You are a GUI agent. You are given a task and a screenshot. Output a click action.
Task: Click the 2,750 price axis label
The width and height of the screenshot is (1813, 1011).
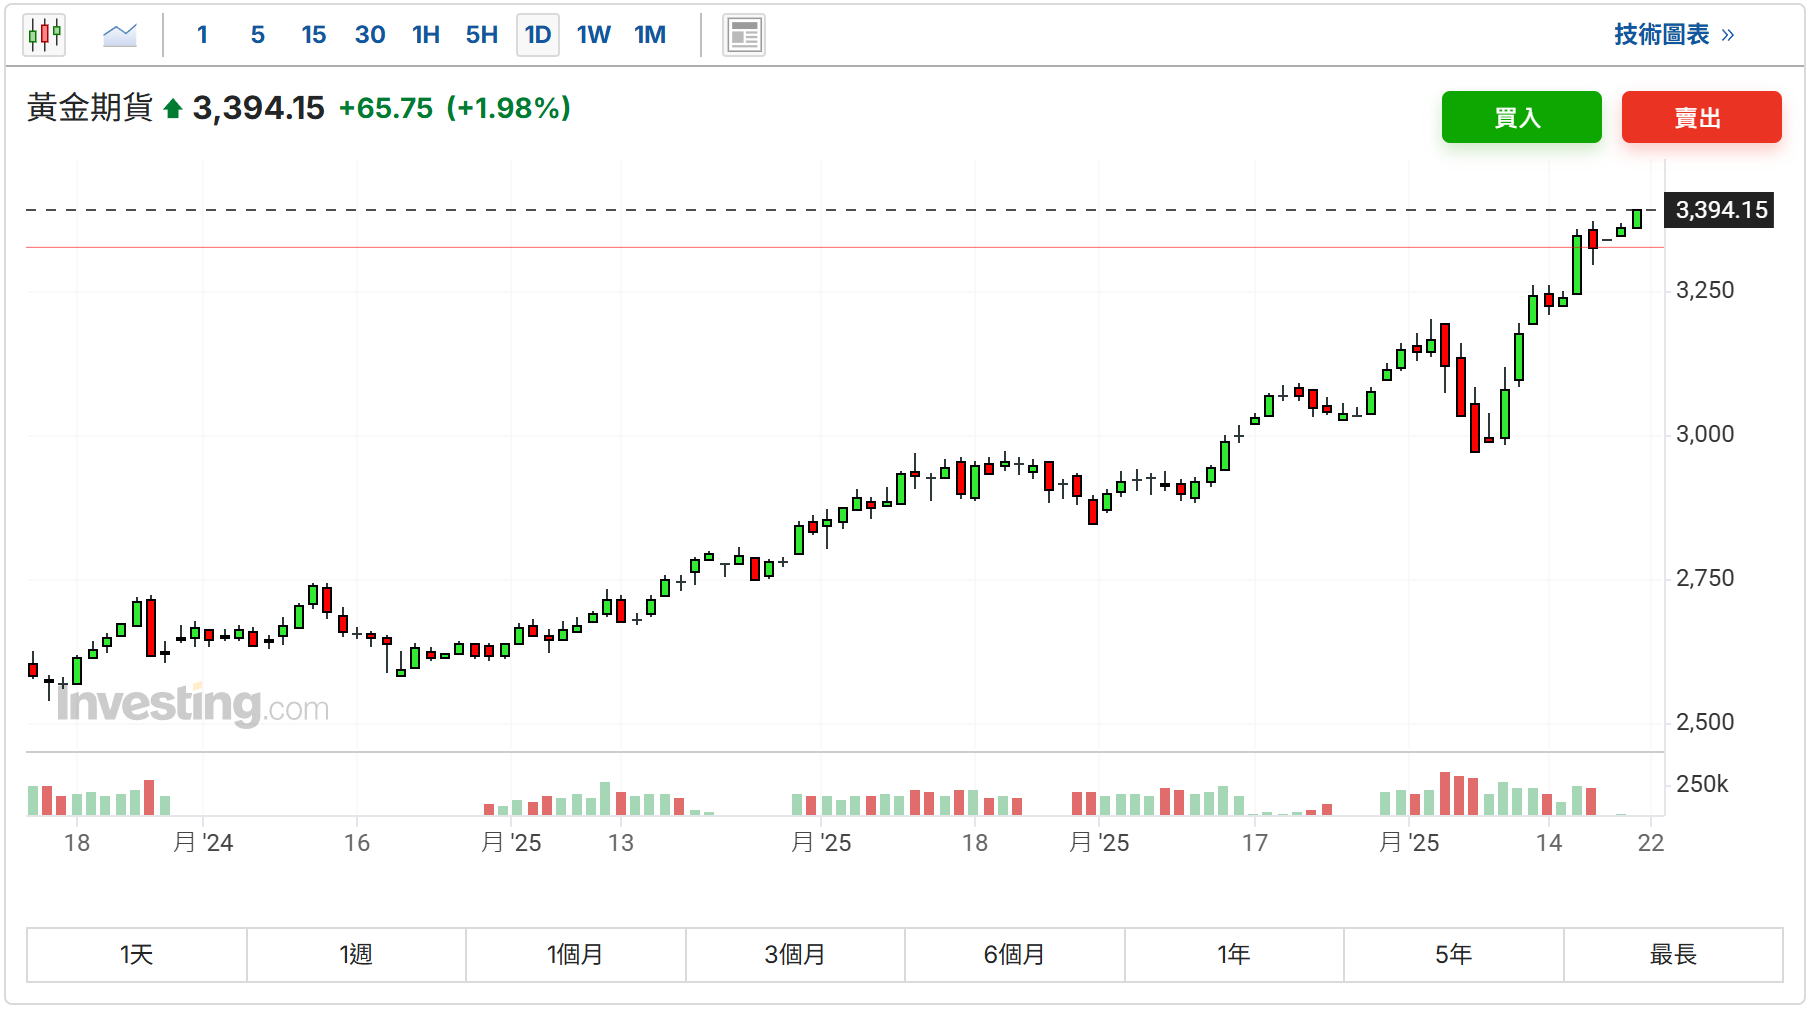[x=1705, y=578]
